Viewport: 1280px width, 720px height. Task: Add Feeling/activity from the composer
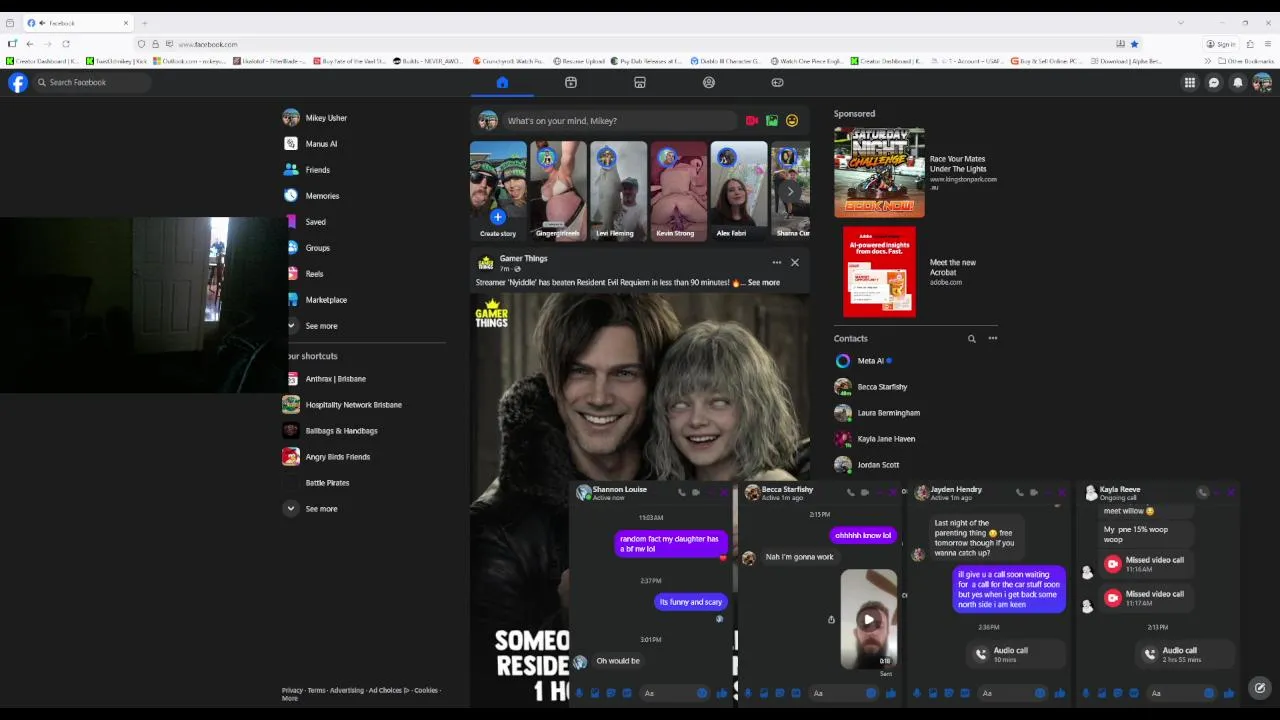point(792,121)
